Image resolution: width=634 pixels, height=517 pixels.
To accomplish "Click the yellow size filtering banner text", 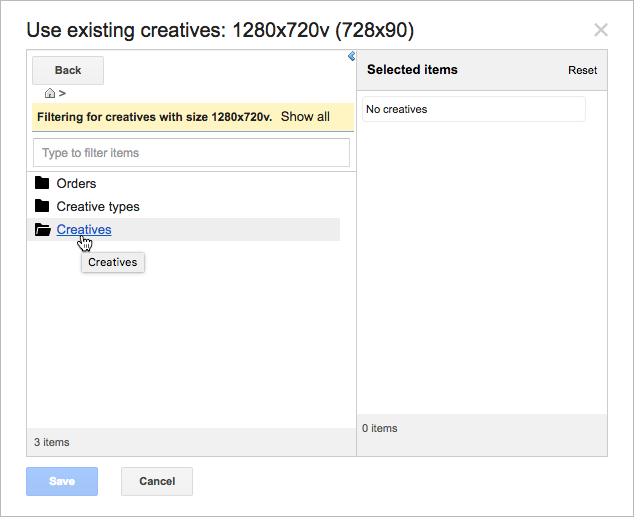I will click(154, 117).
